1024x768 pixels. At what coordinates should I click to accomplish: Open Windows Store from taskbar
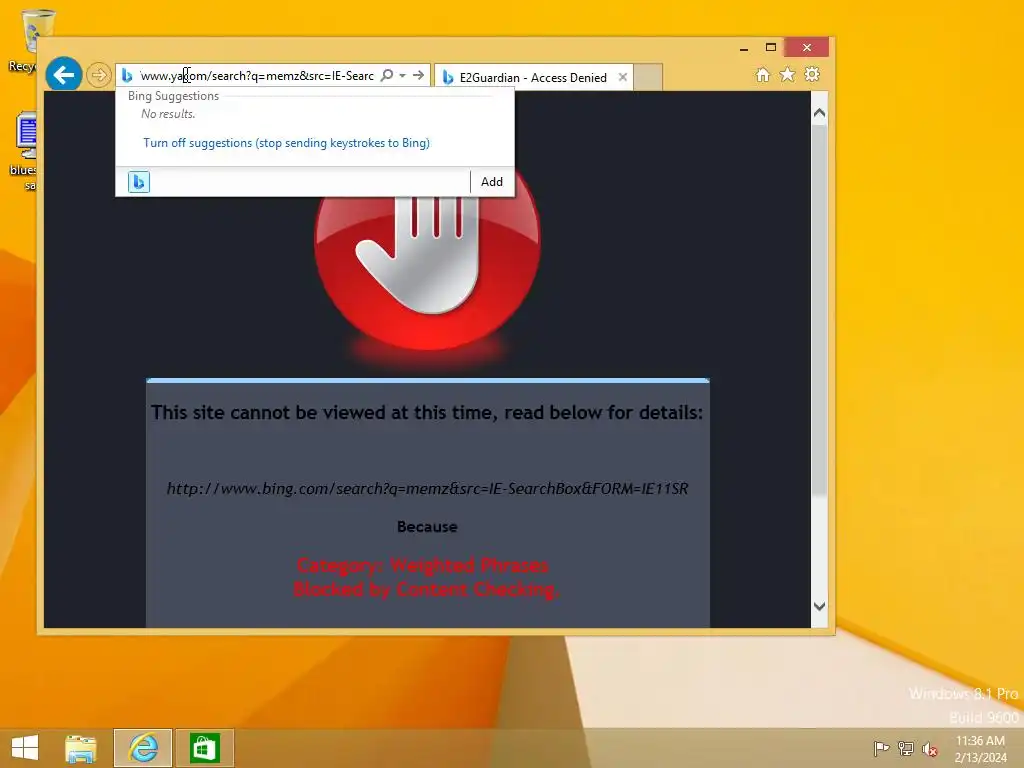click(x=204, y=748)
